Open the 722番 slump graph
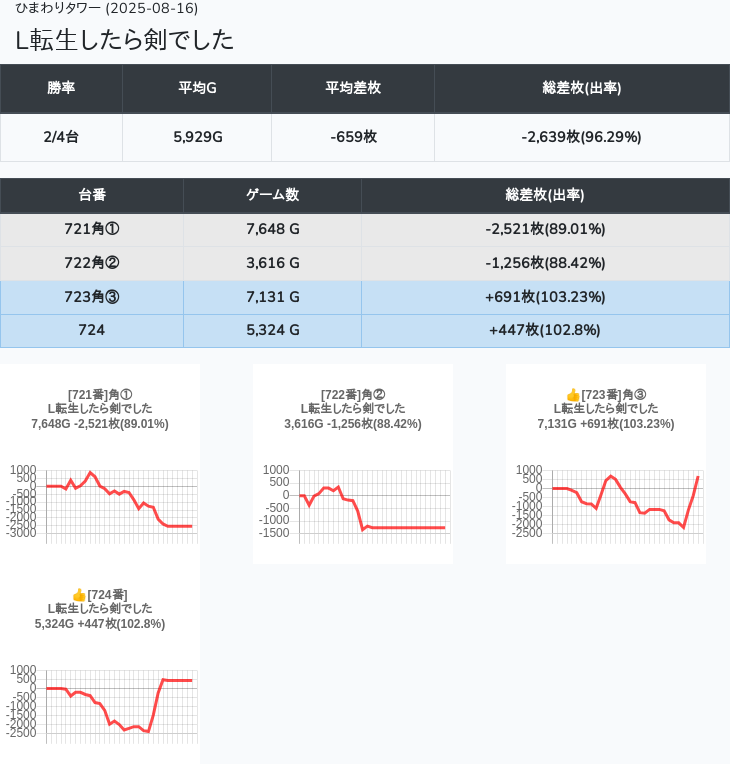This screenshot has width=730, height=764. tap(353, 500)
